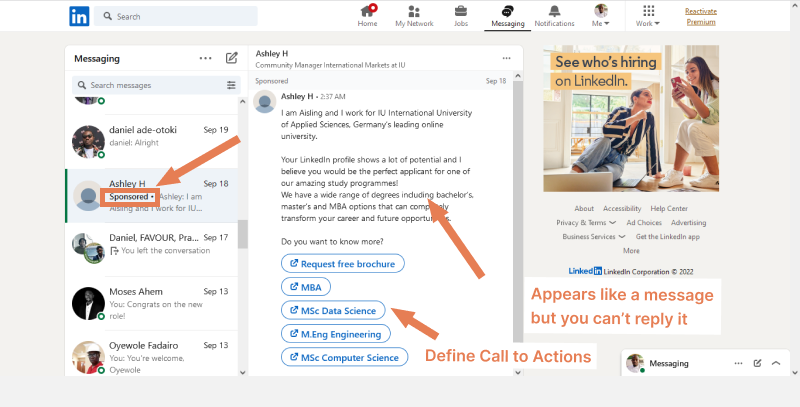Open daniel ade-otoki conversation
This screenshot has width=800, height=407.
tap(152, 142)
